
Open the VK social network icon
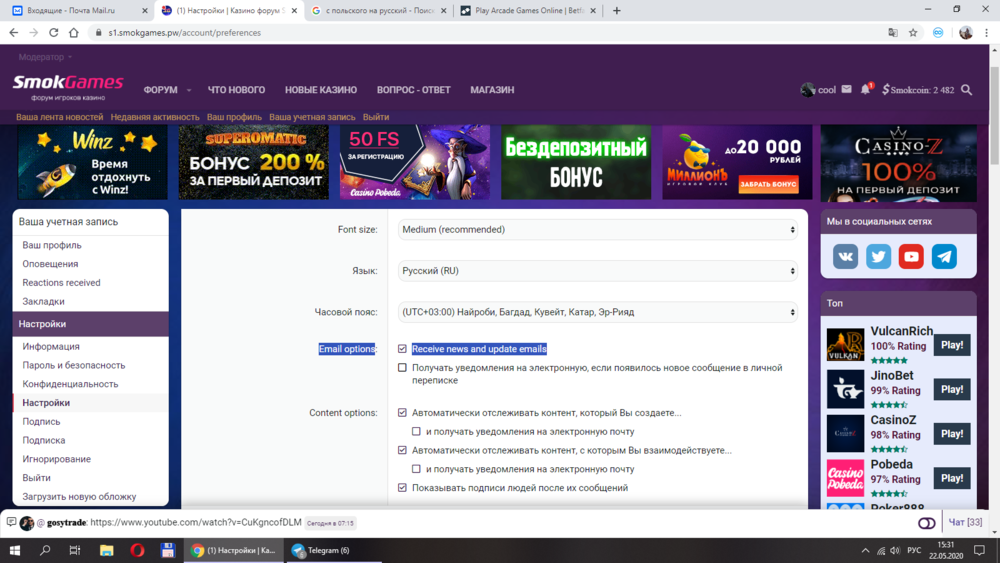[x=845, y=256]
